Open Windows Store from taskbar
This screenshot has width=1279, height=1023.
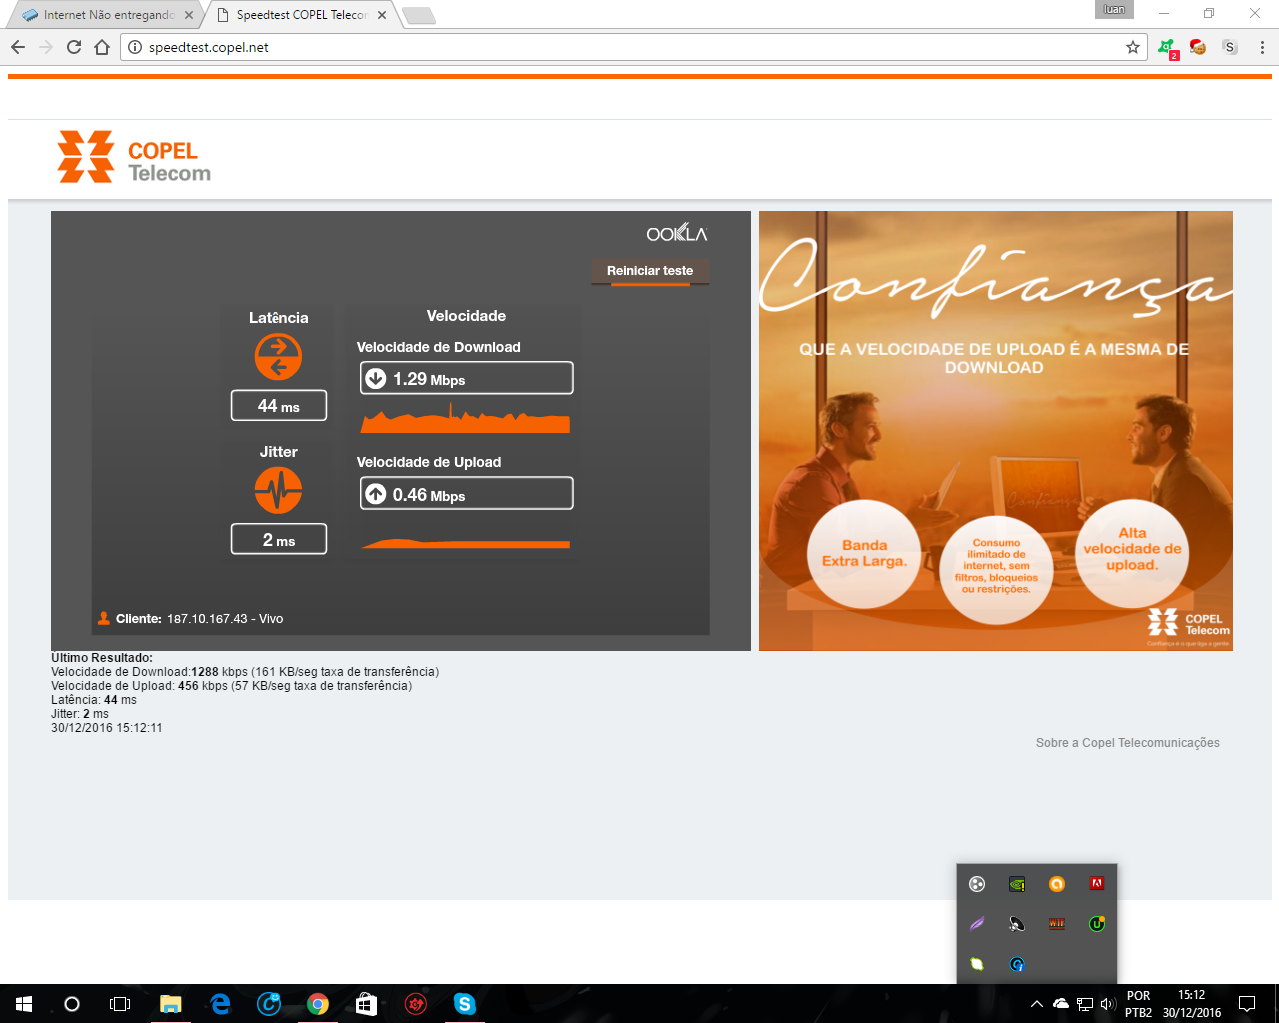coord(367,1004)
